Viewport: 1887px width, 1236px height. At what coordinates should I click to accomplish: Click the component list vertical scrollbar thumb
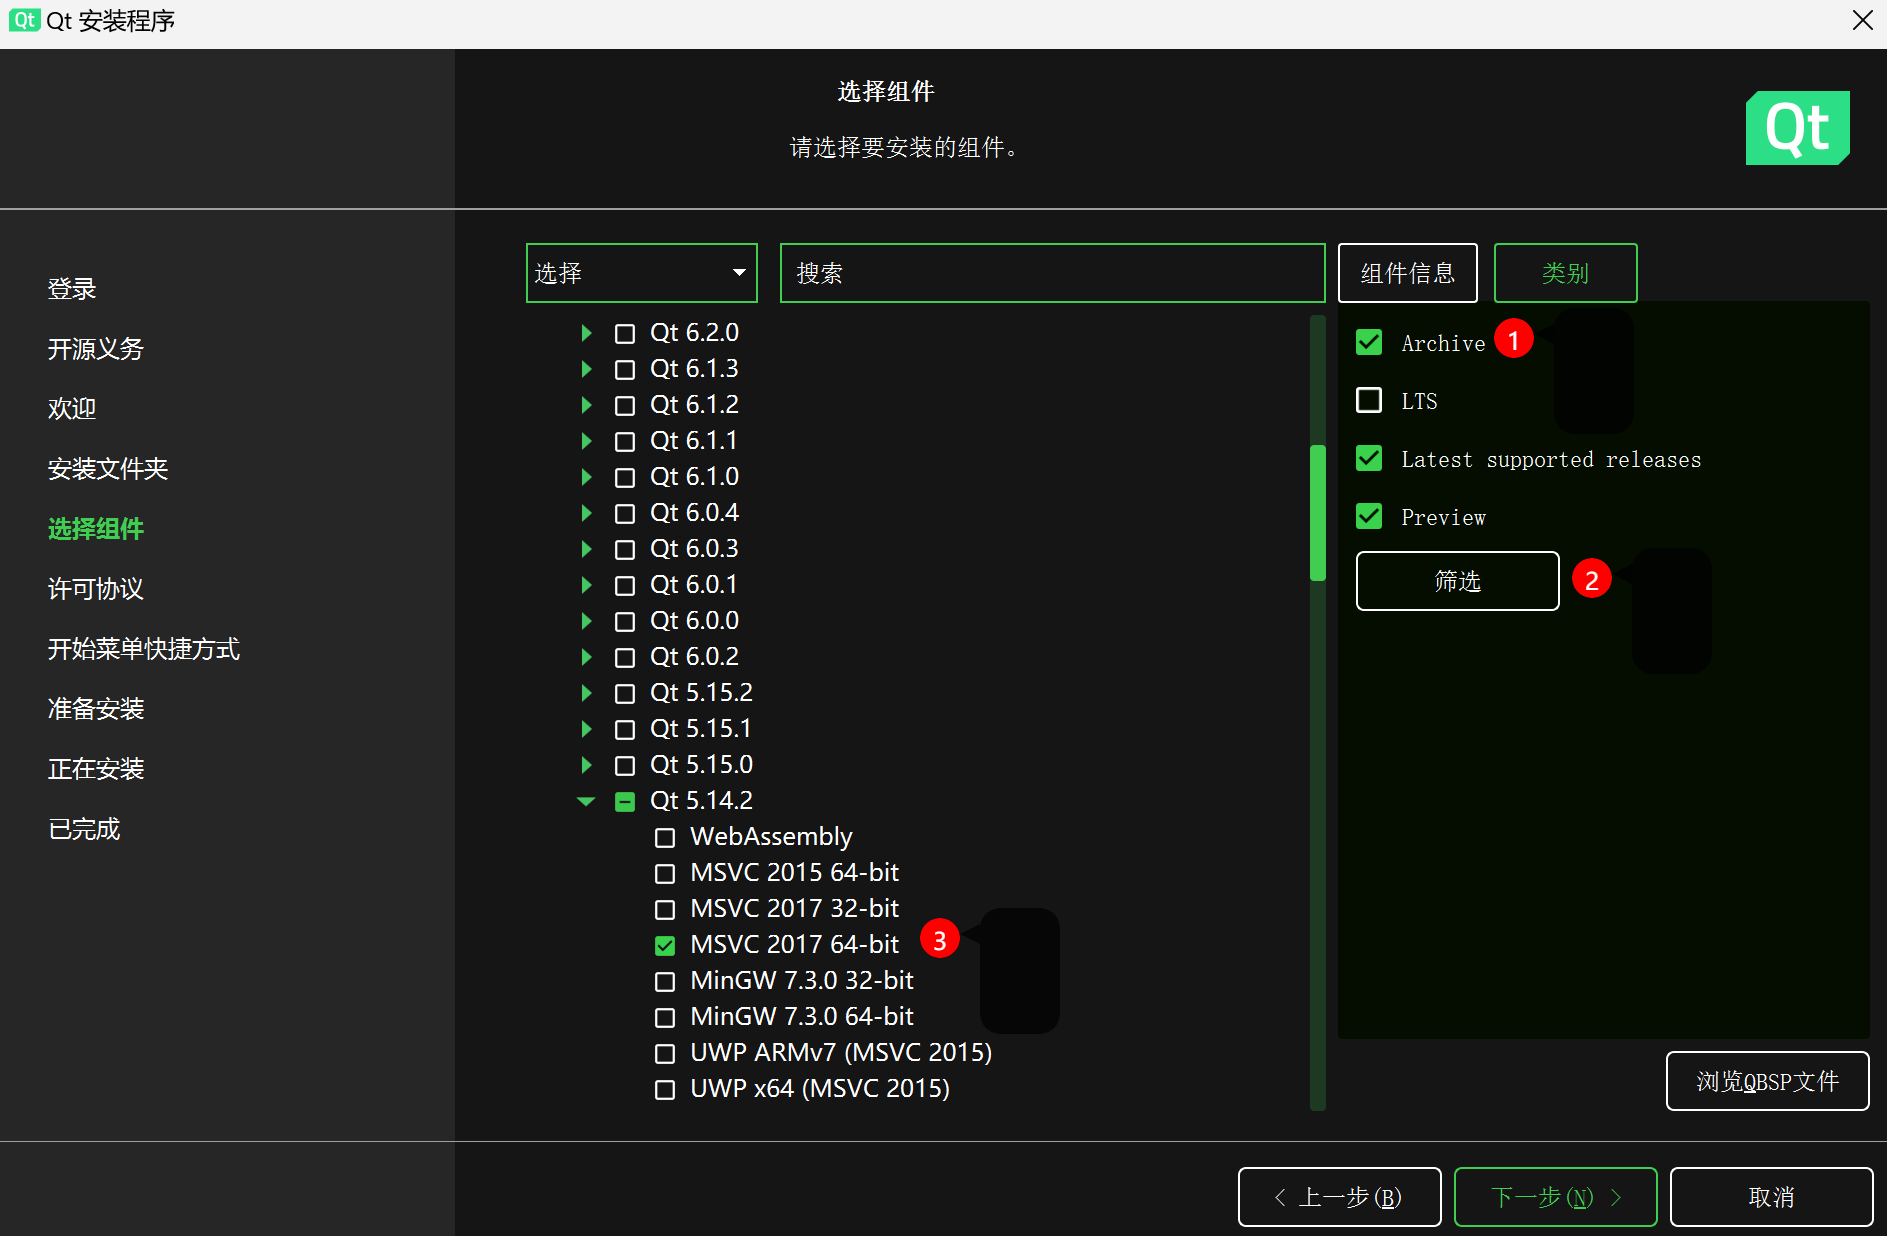[x=1318, y=513]
